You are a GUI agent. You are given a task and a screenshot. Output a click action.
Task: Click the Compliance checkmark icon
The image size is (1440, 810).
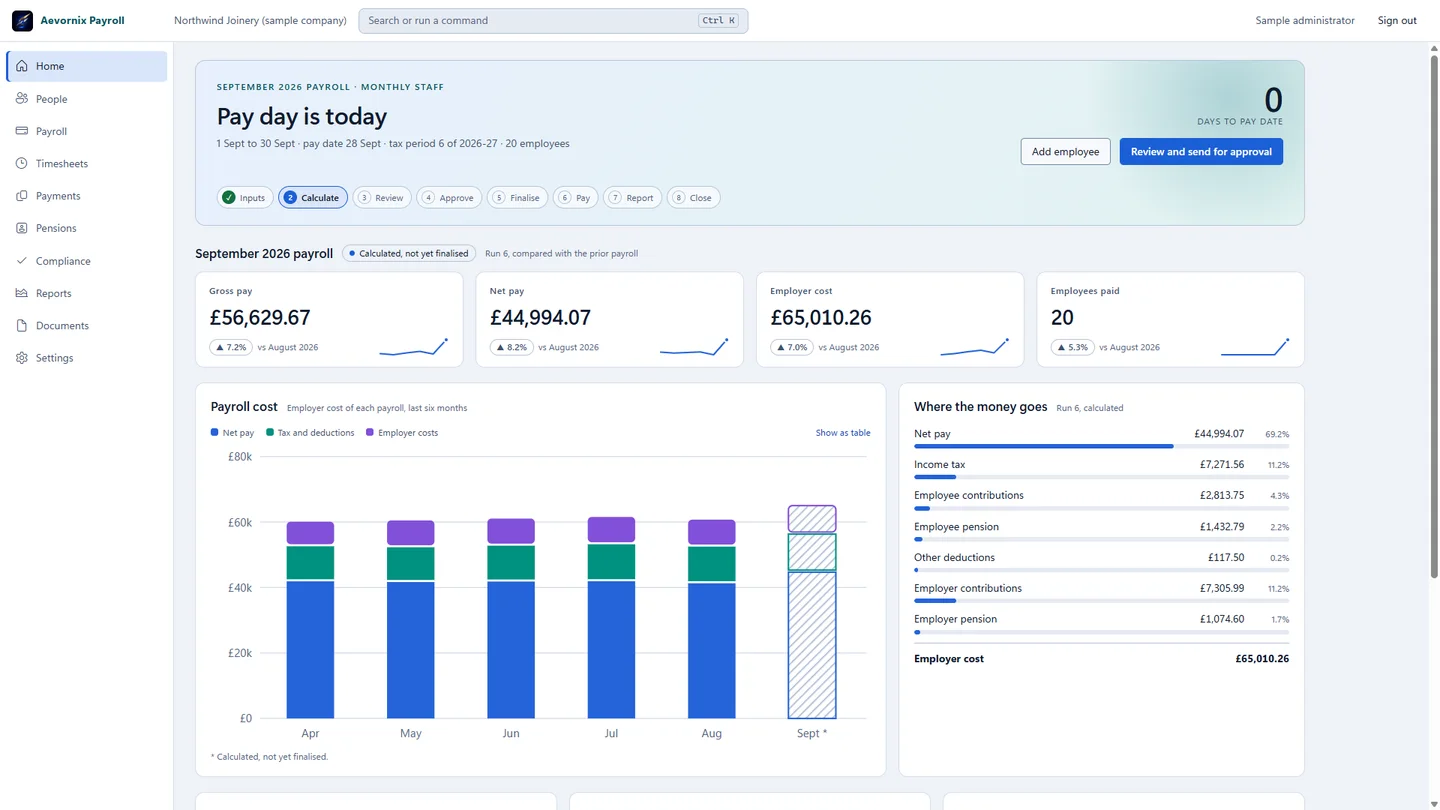point(22,261)
